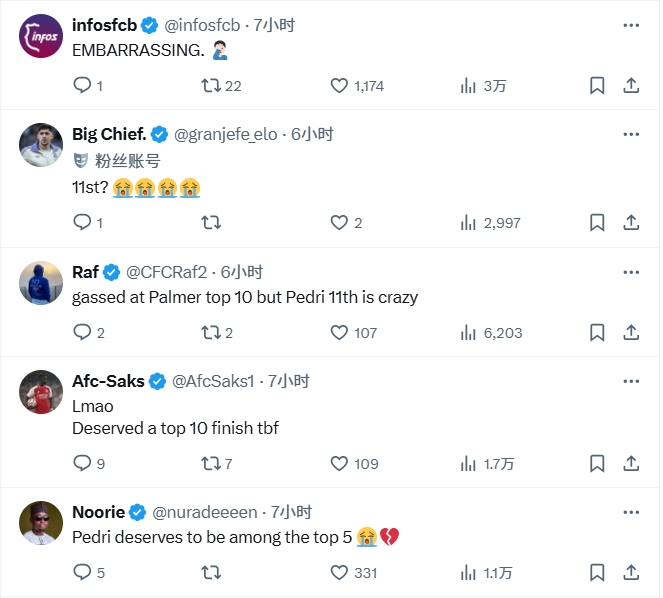Like Raf's tweet about Pedri 11th
This screenshot has height=598, width=663.
pyautogui.click(x=340, y=332)
